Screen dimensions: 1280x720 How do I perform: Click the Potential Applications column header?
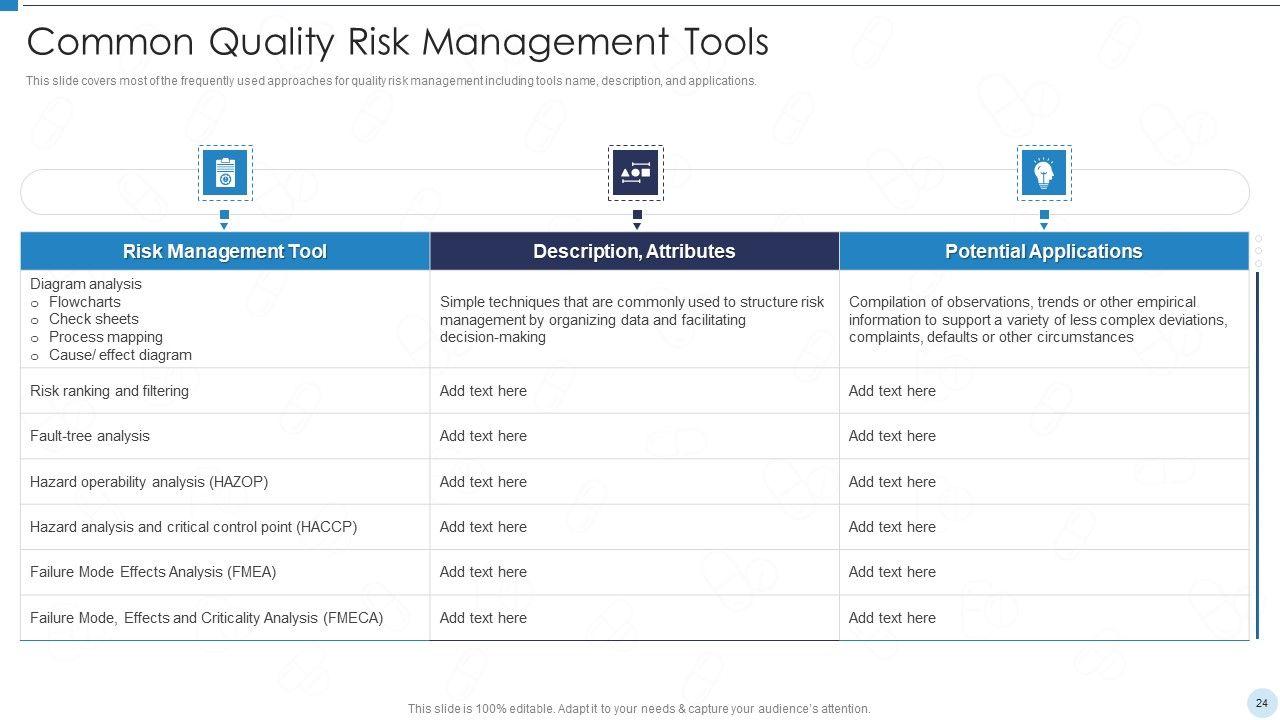pyautogui.click(x=1043, y=252)
